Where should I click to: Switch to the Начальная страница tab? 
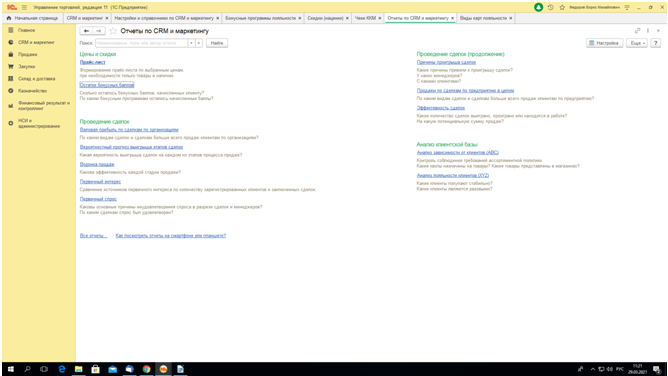tap(33, 18)
